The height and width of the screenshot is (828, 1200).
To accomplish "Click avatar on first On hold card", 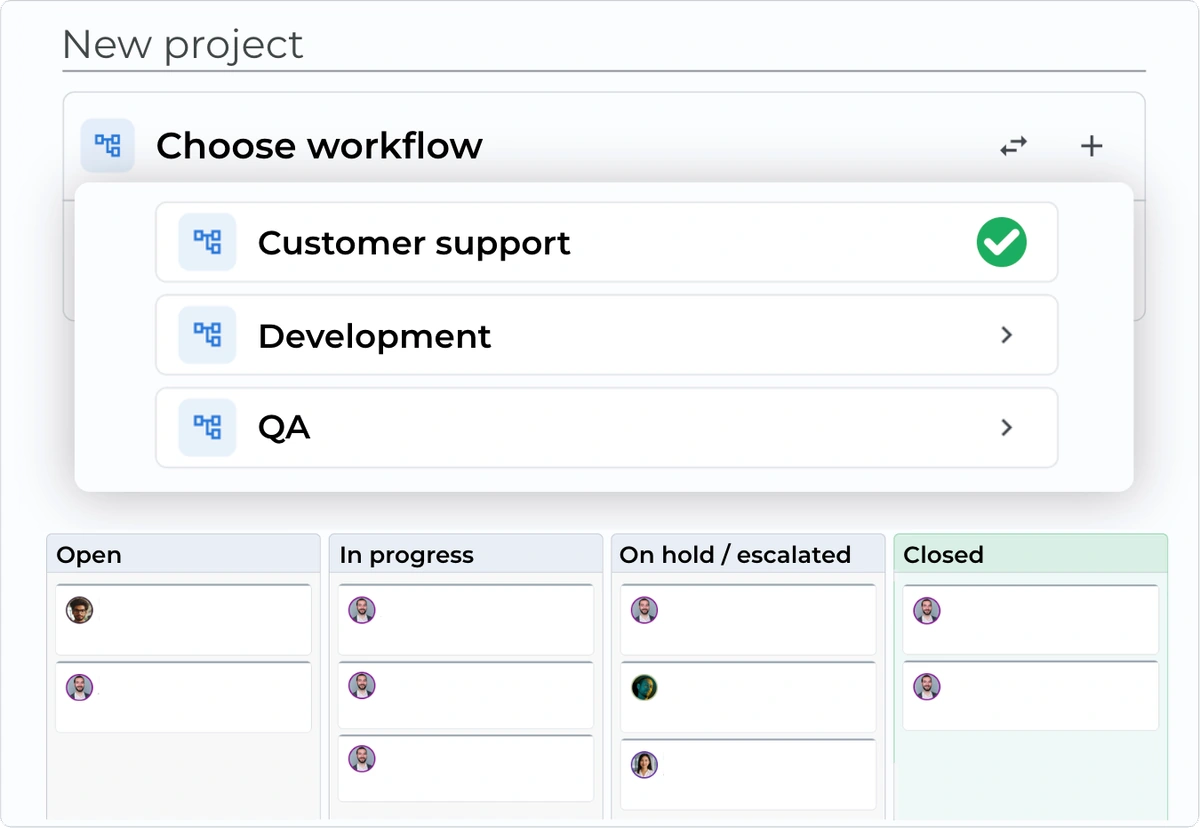I will click(644, 610).
